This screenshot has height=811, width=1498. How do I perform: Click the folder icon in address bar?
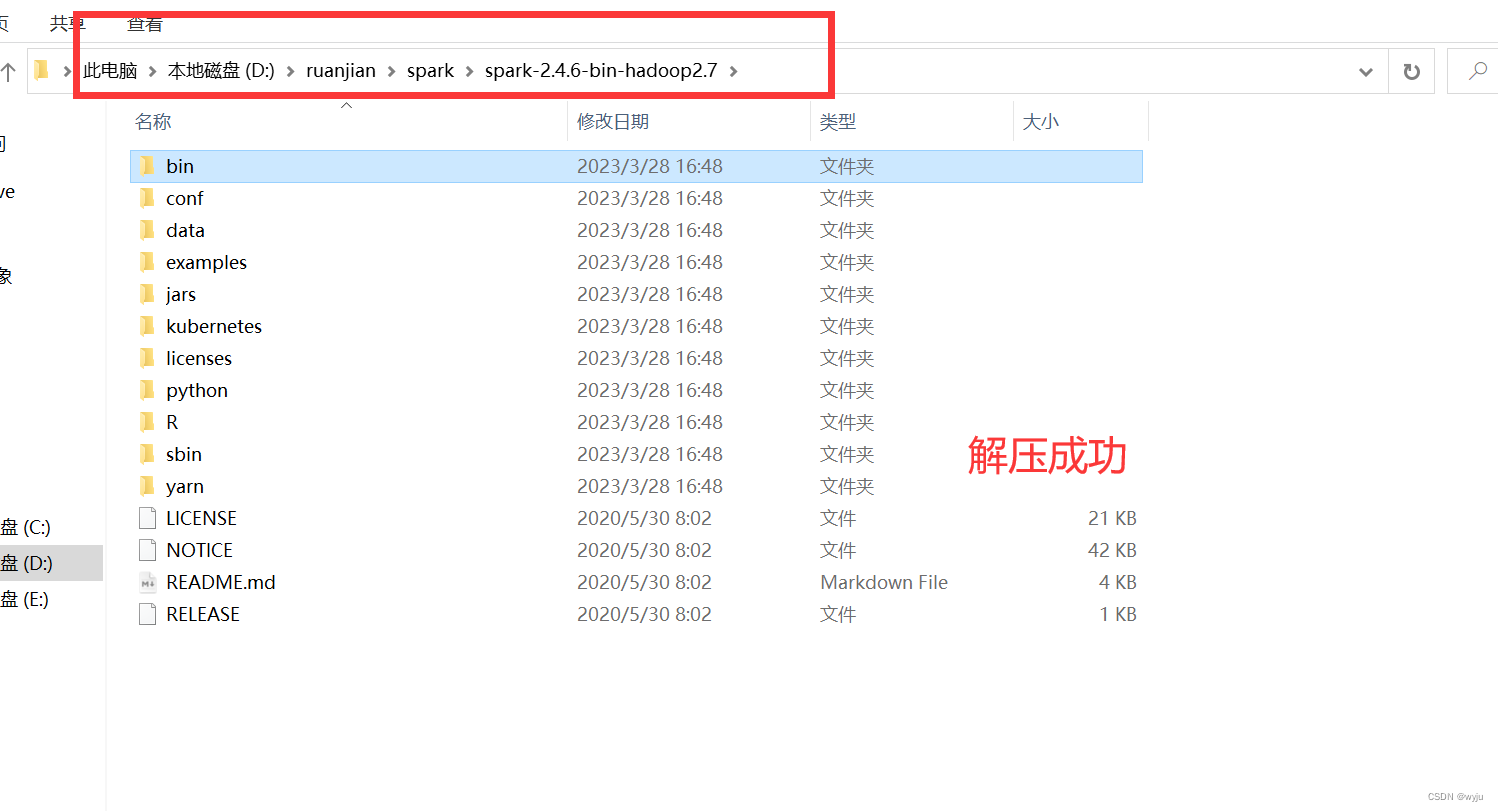coord(41,70)
